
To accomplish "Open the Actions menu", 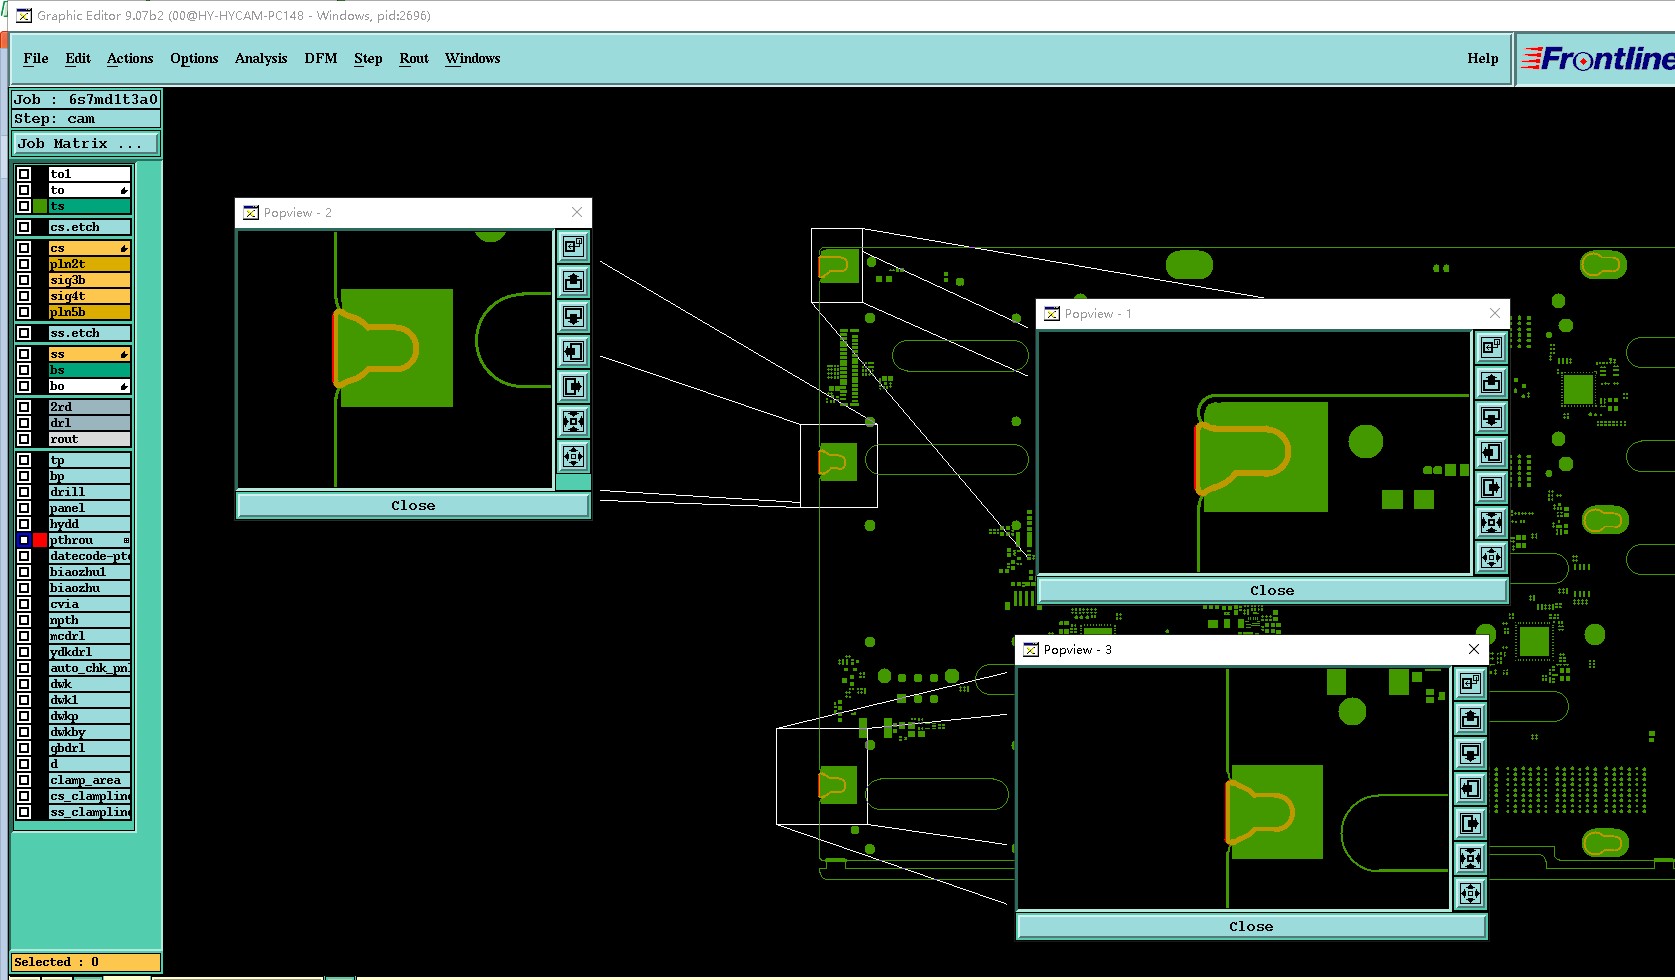I will [x=130, y=58].
